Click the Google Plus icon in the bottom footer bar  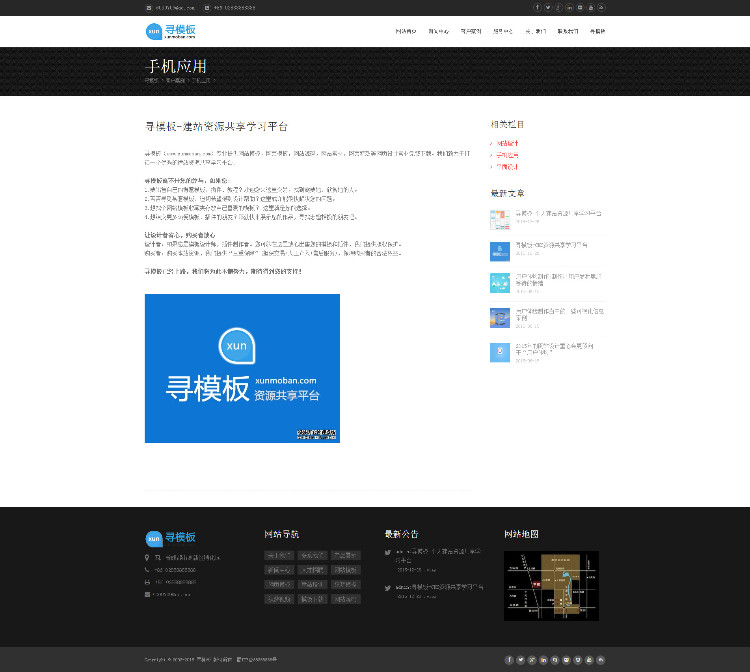click(531, 660)
